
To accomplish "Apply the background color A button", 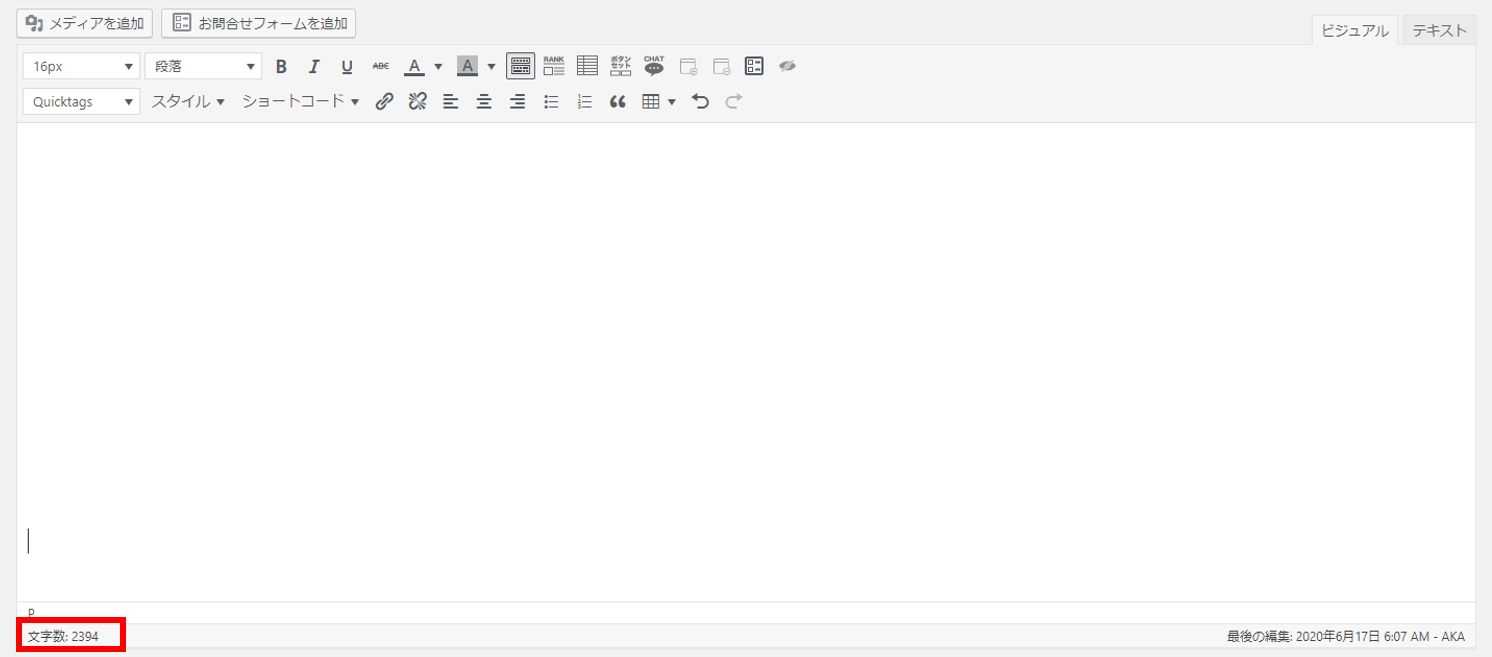I will tap(467, 67).
